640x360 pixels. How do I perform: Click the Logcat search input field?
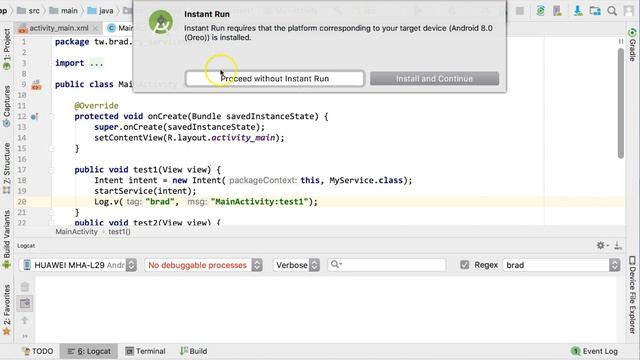[x=387, y=265]
